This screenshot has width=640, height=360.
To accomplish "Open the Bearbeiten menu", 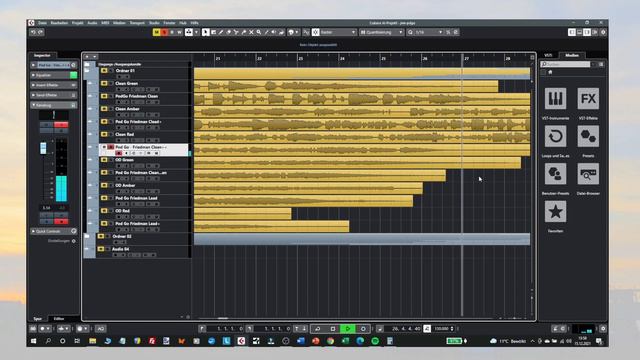I will 59,23.
